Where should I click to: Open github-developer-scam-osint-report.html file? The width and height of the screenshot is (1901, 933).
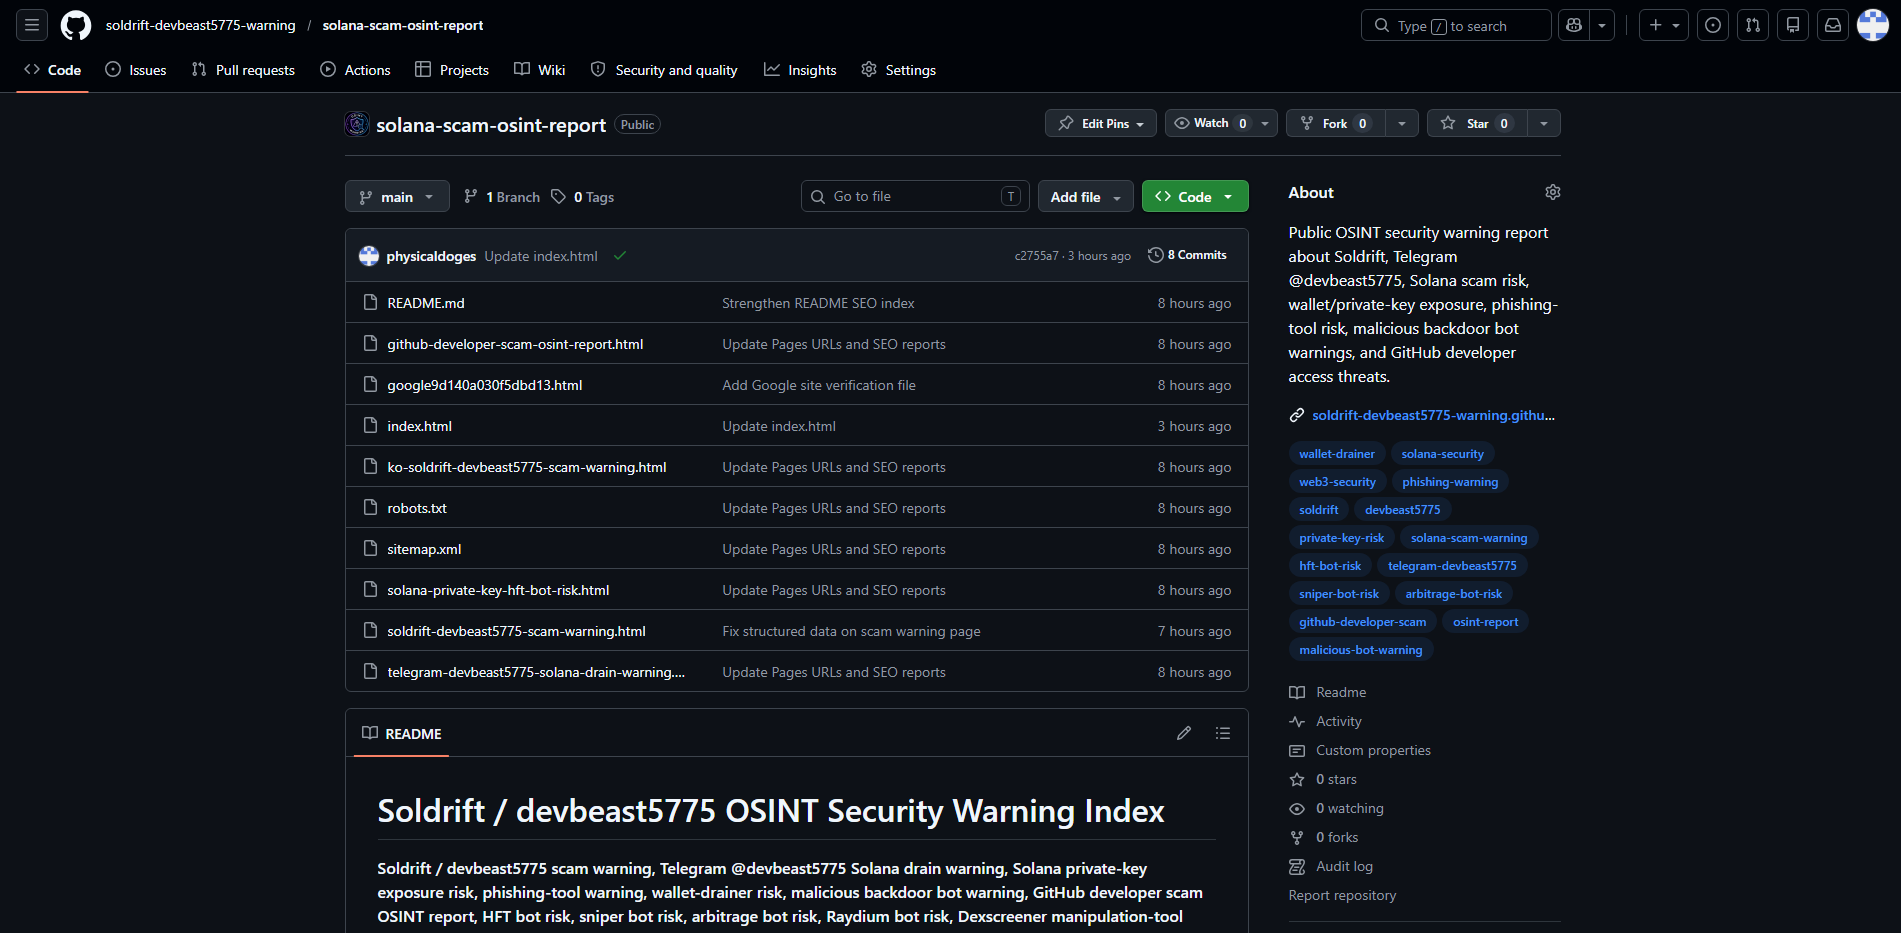tap(515, 344)
